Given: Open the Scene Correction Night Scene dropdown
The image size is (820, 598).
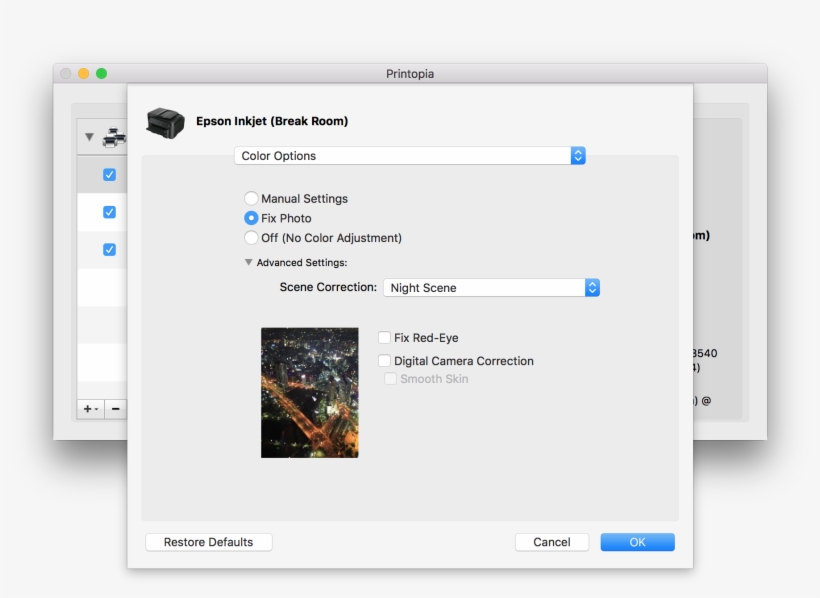Looking at the screenshot, I should [491, 288].
